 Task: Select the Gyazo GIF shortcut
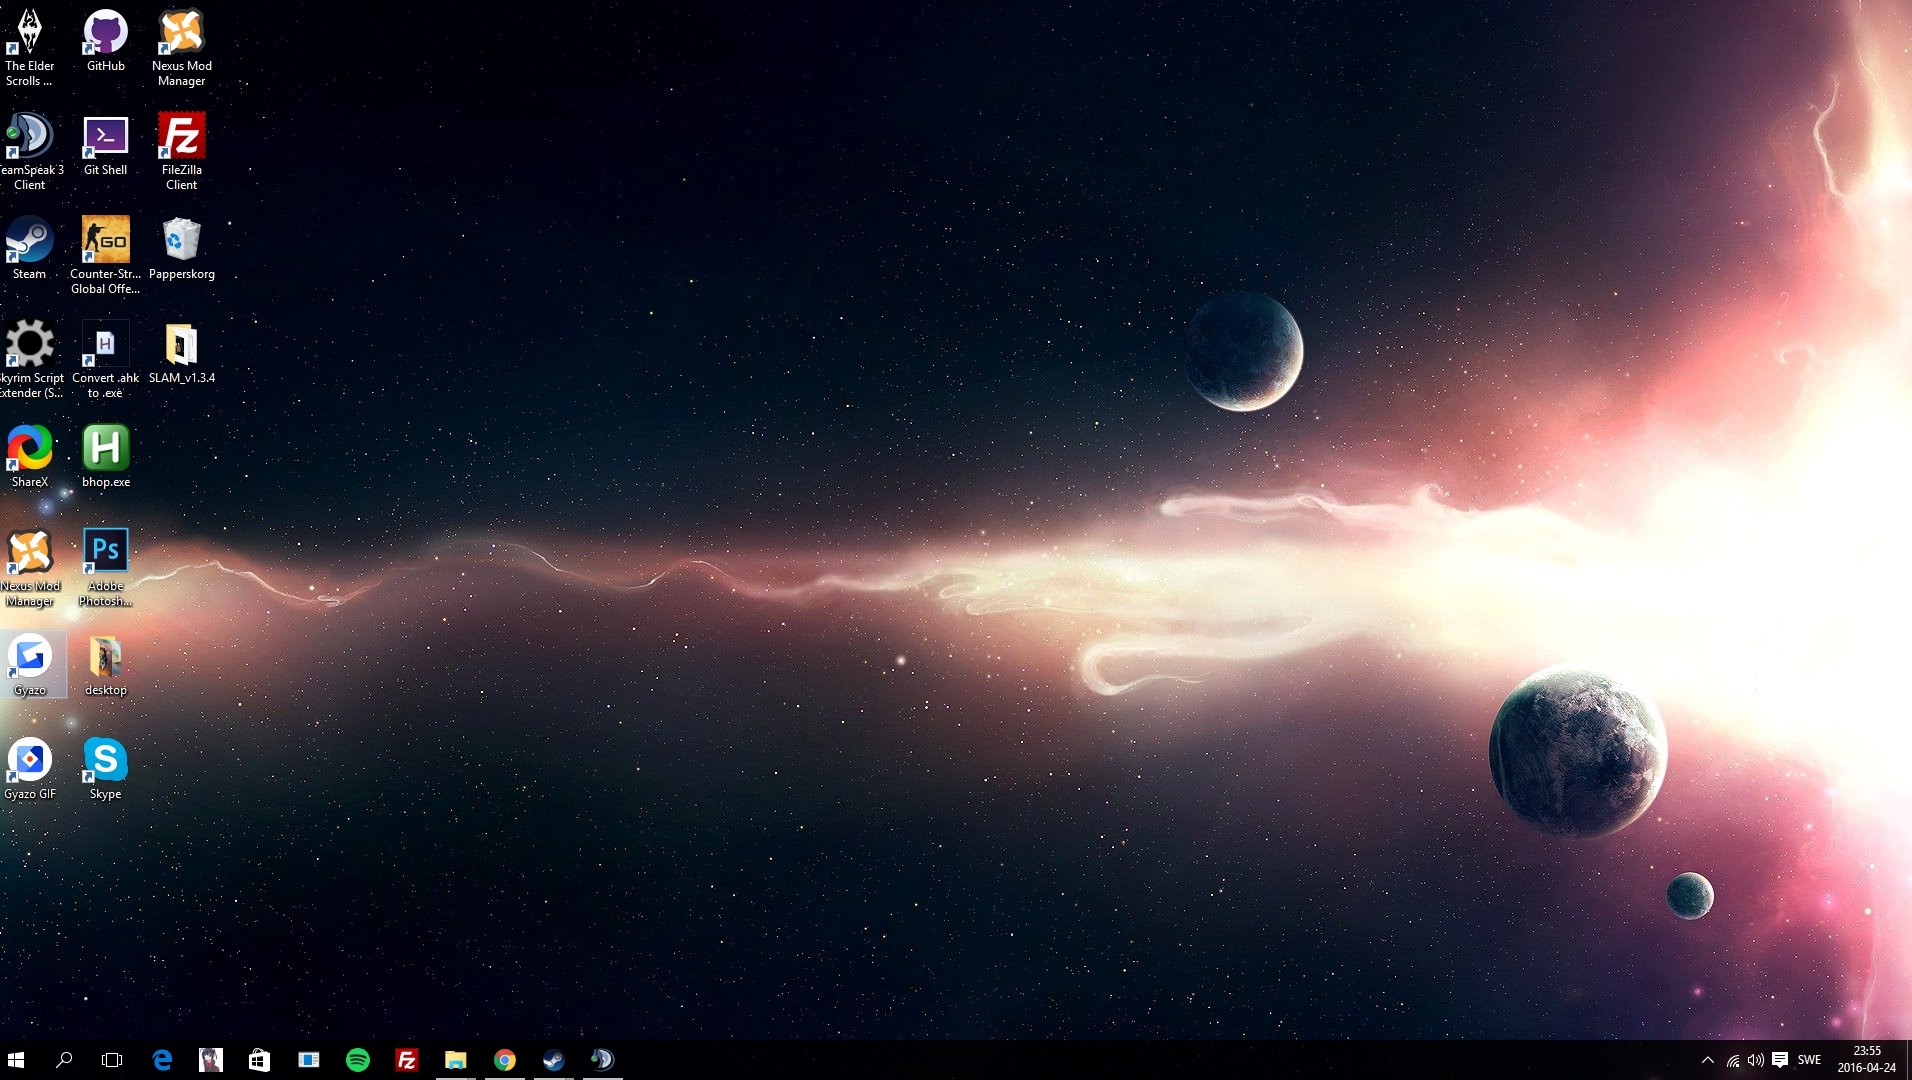pos(30,769)
